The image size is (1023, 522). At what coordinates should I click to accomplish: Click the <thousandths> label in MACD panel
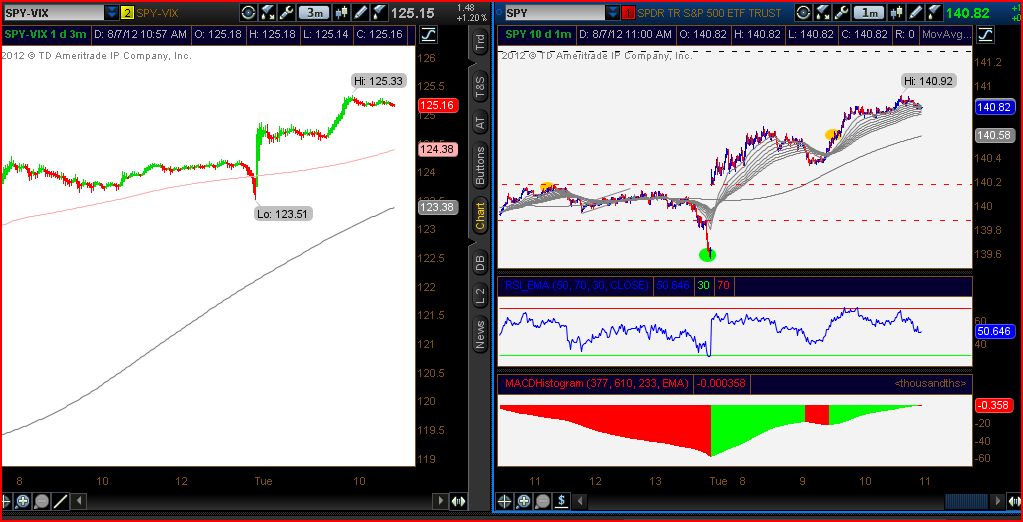930,384
